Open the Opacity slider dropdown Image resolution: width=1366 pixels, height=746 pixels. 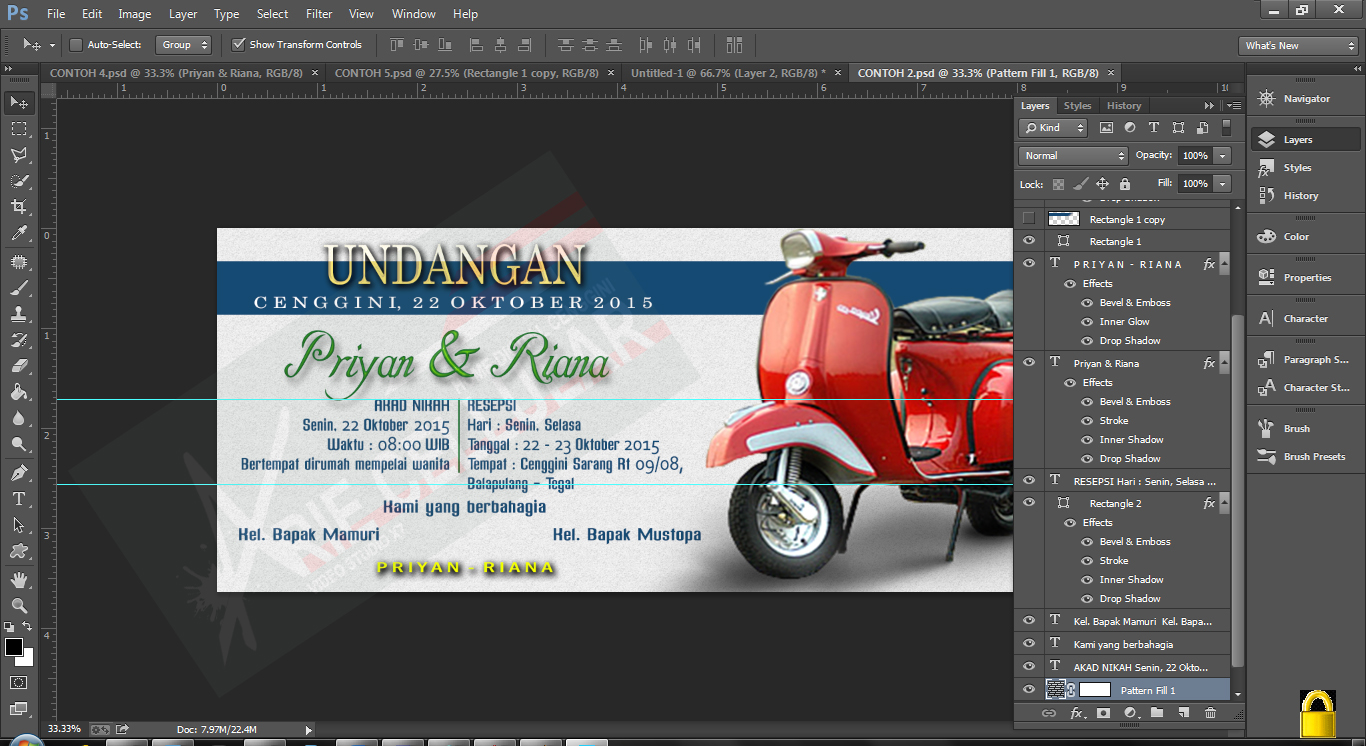(1222, 156)
